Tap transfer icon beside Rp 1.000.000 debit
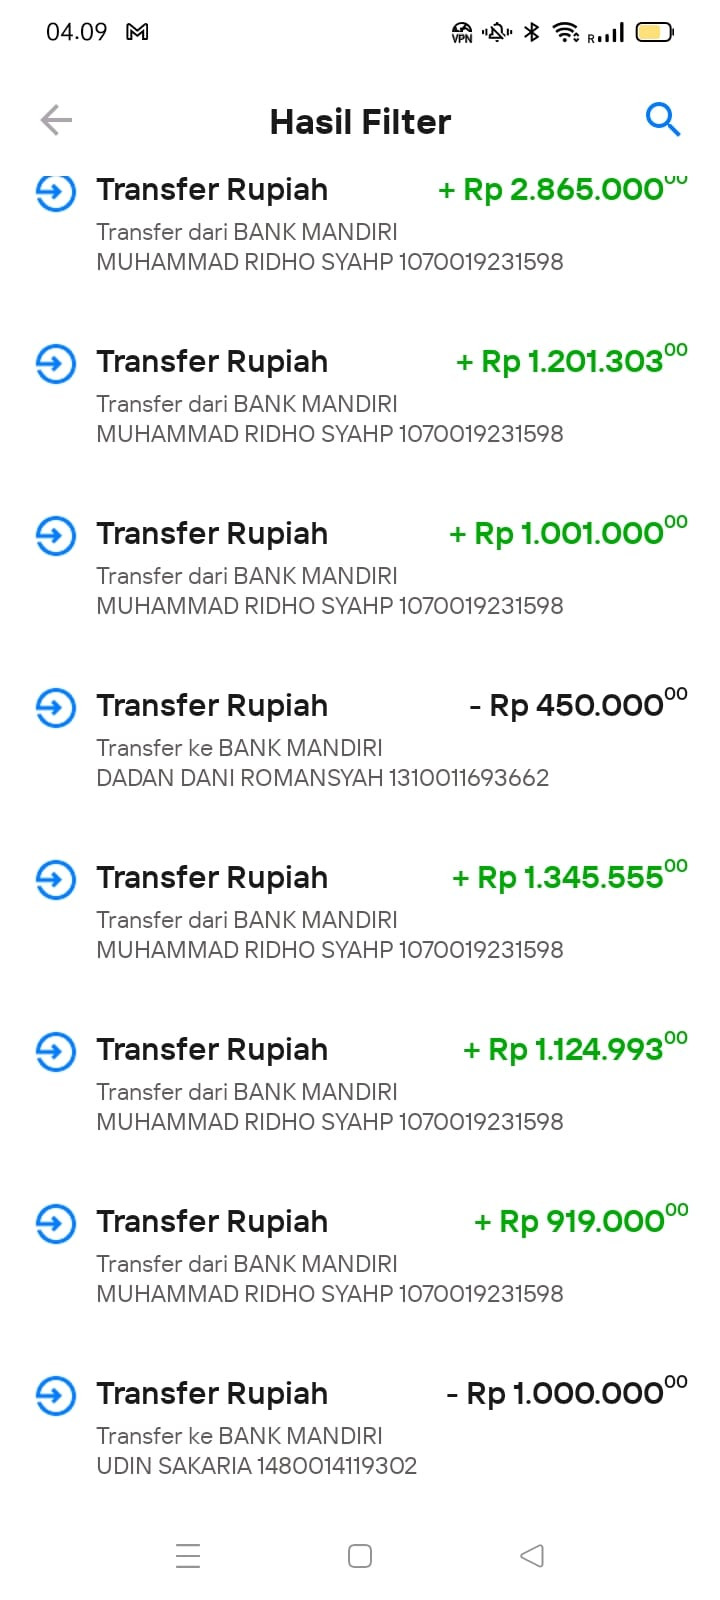720x1600 pixels. click(56, 1395)
